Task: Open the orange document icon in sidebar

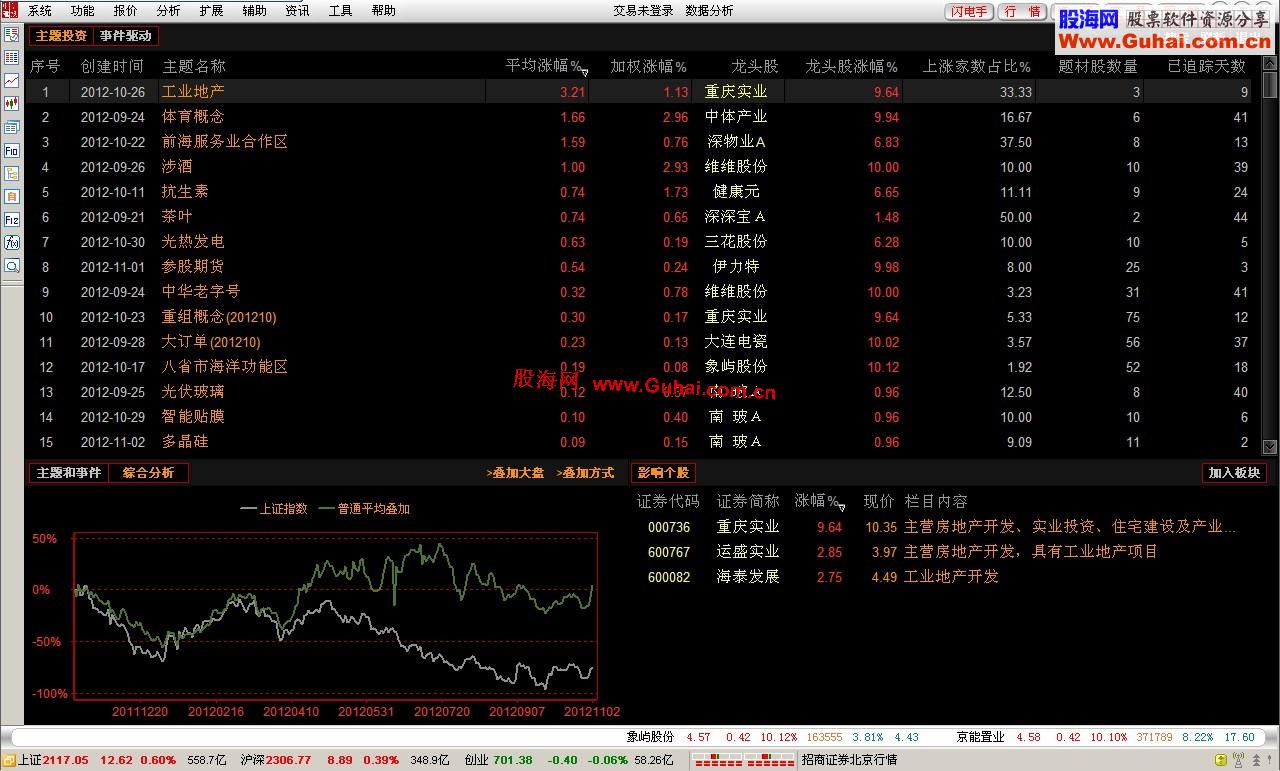Action: pyautogui.click(x=12, y=196)
